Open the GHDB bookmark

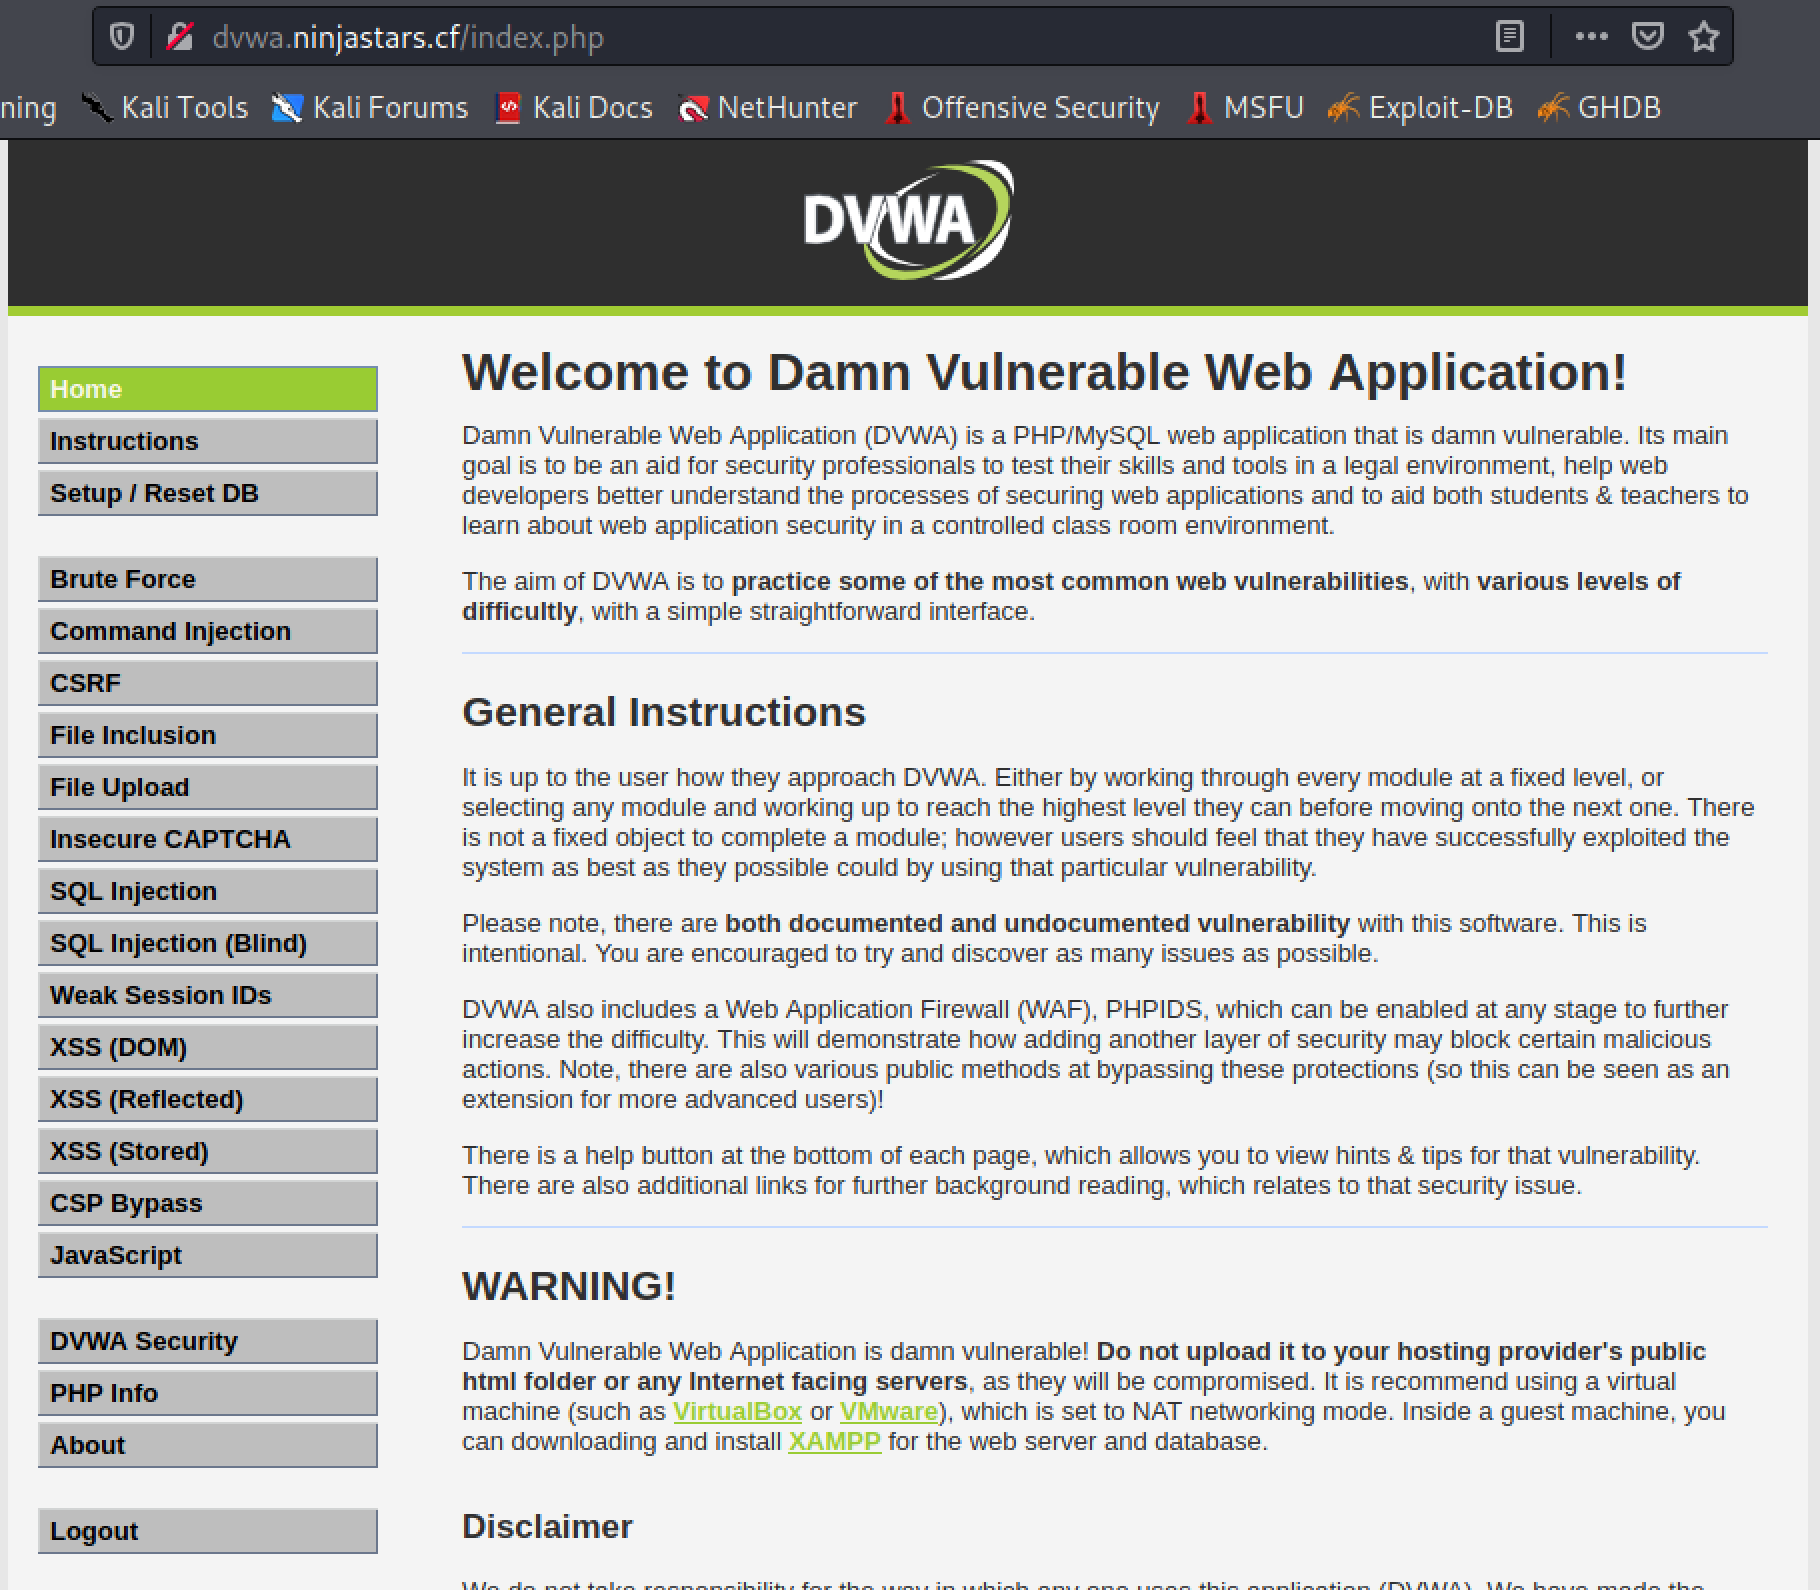pyautogui.click(x=1599, y=107)
